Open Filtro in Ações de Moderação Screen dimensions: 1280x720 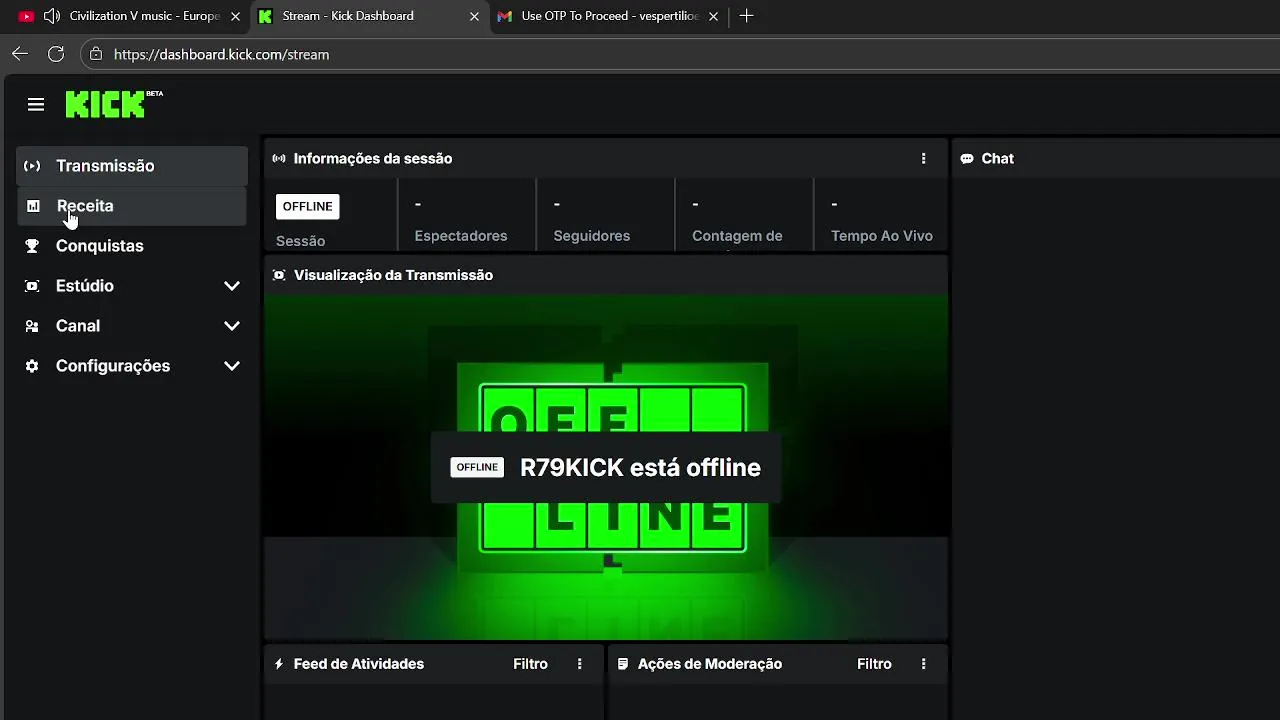874,664
